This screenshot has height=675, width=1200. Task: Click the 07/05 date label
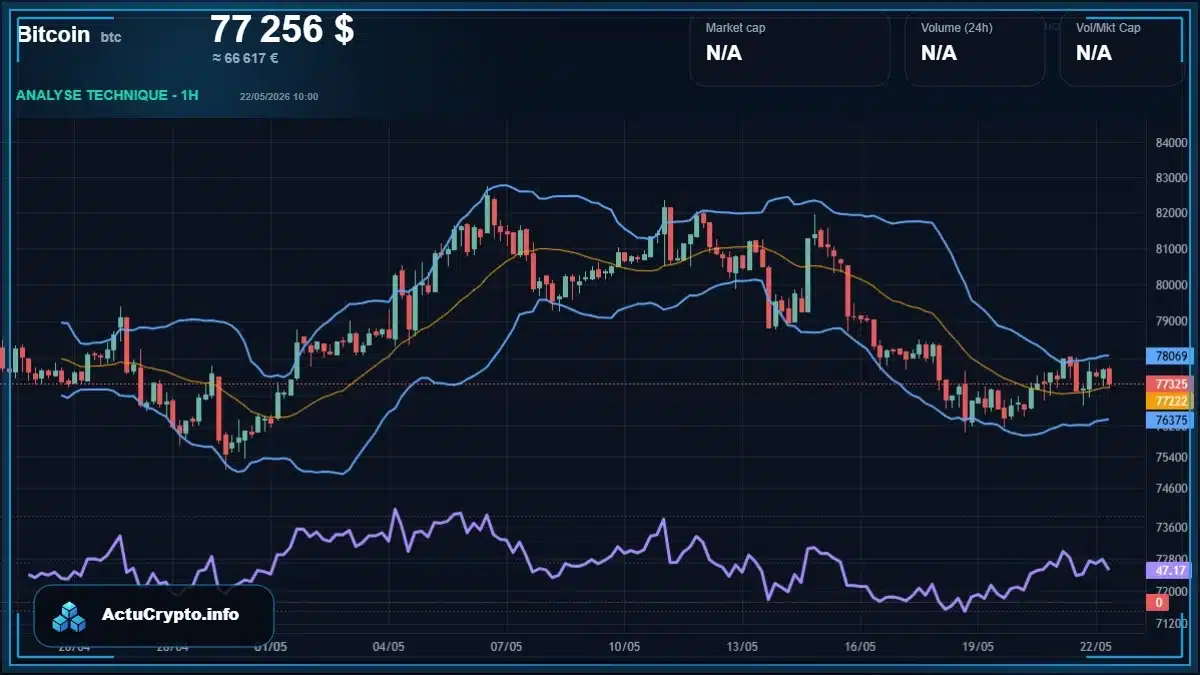coord(506,647)
